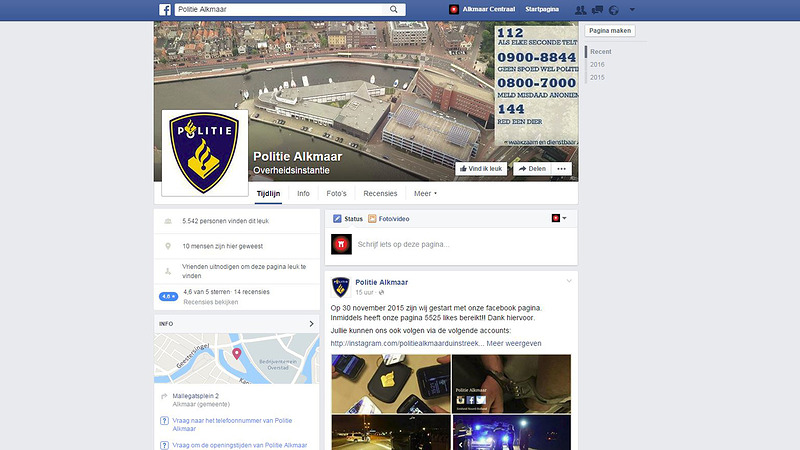Switch to the Info tab
The height and width of the screenshot is (450, 800).
[x=303, y=193]
